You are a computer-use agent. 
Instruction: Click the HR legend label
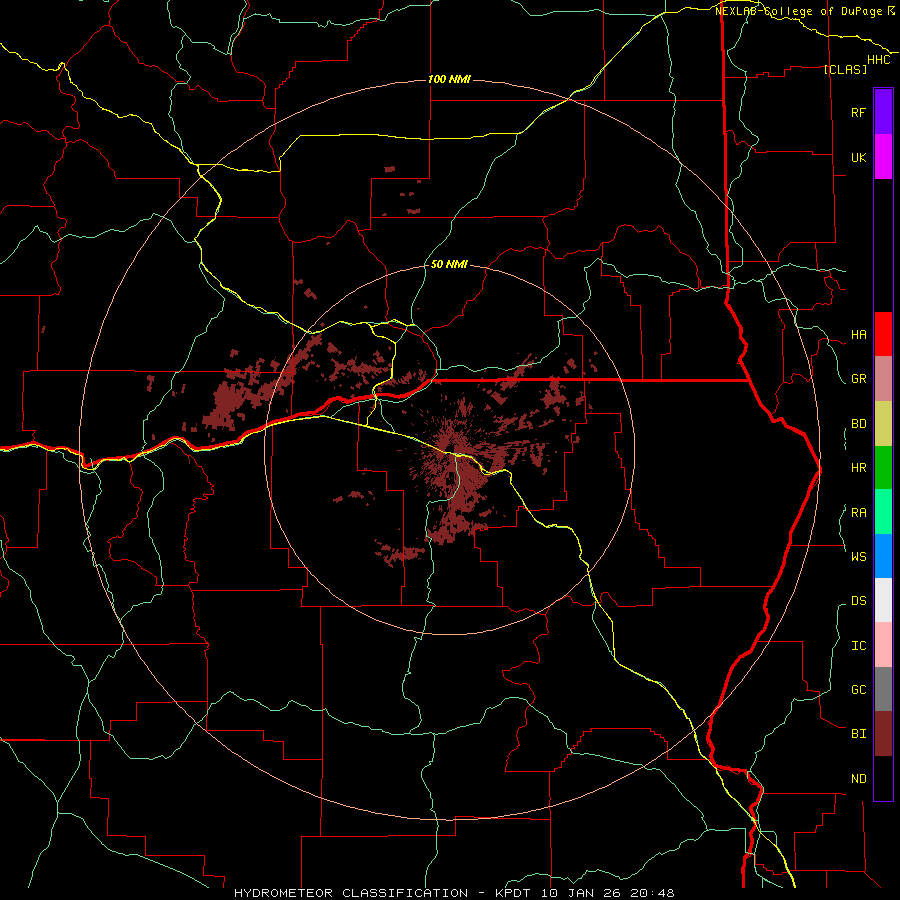pyautogui.click(x=859, y=468)
